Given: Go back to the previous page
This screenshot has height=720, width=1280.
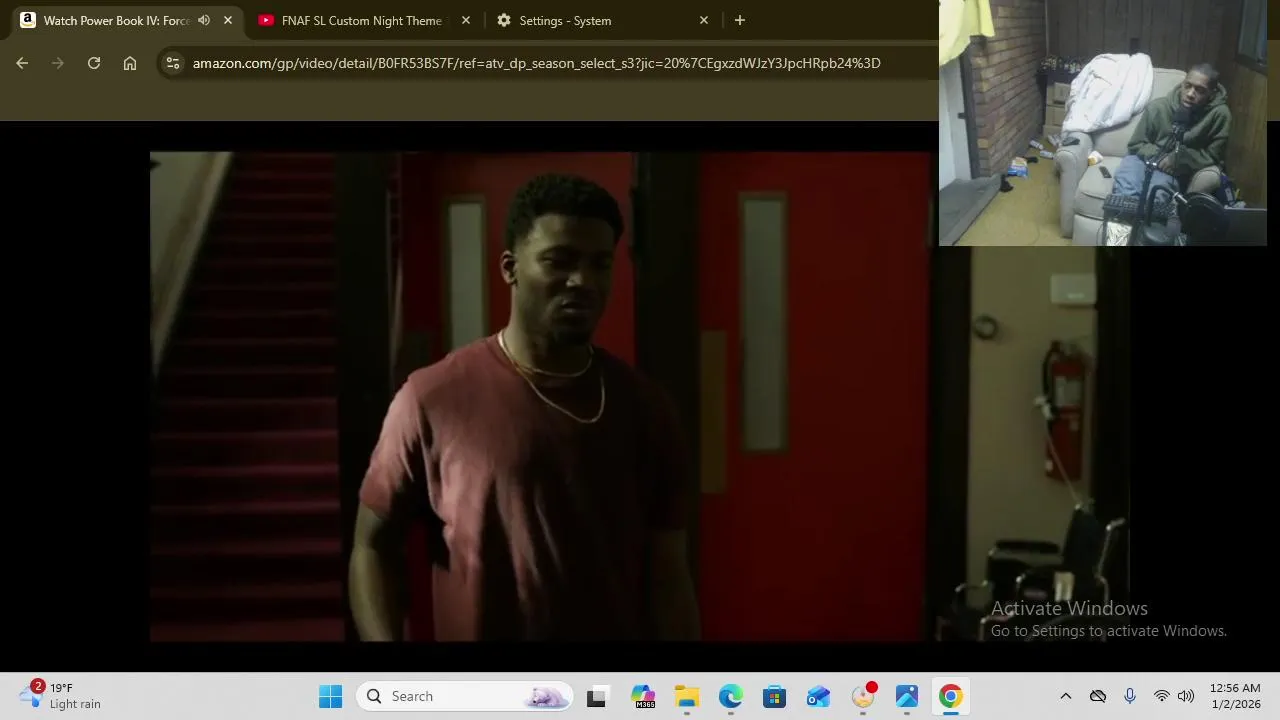Looking at the screenshot, I should pyautogui.click(x=22, y=63).
